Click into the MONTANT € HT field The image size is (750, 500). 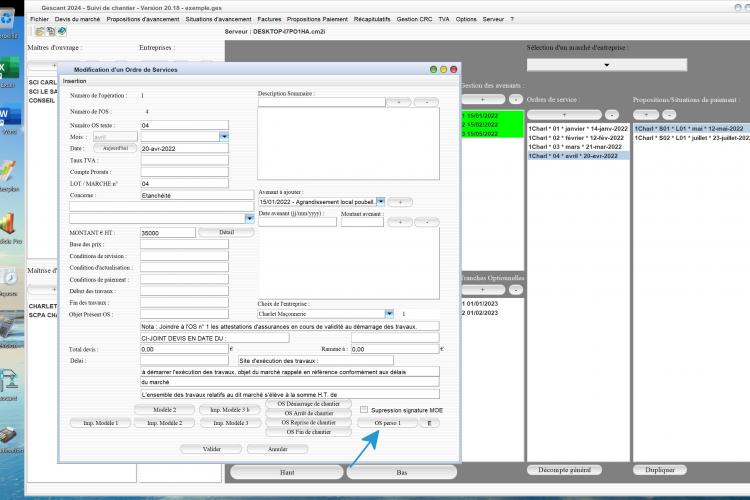point(168,233)
